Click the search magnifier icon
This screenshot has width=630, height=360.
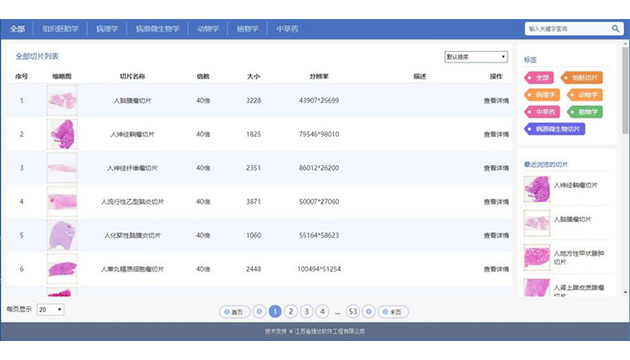[615, 29]
